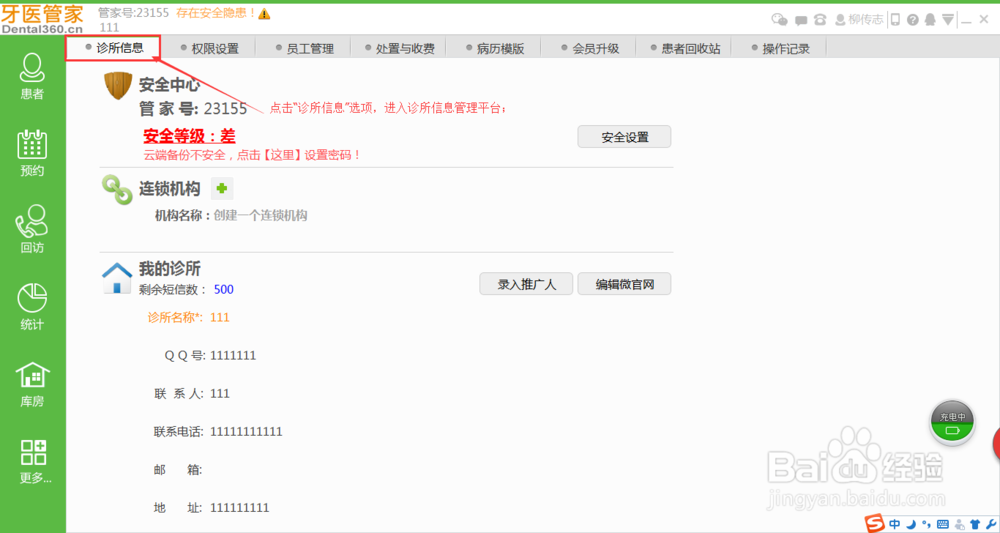Click the 地址 value 111111111
Screen dimensions: 1000x533
(x=239, y=508)
